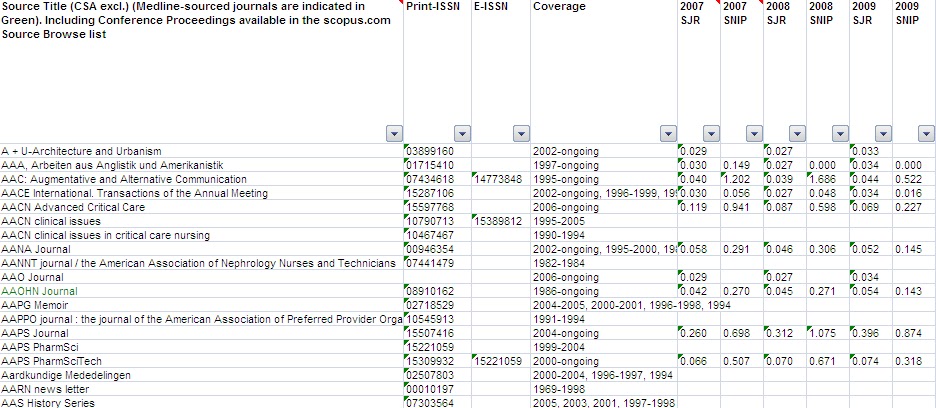Image resolution: width=936 pixels, height=408 pixels.
Task: Click Print-ISSN 01715410
Action: [437, 165]
